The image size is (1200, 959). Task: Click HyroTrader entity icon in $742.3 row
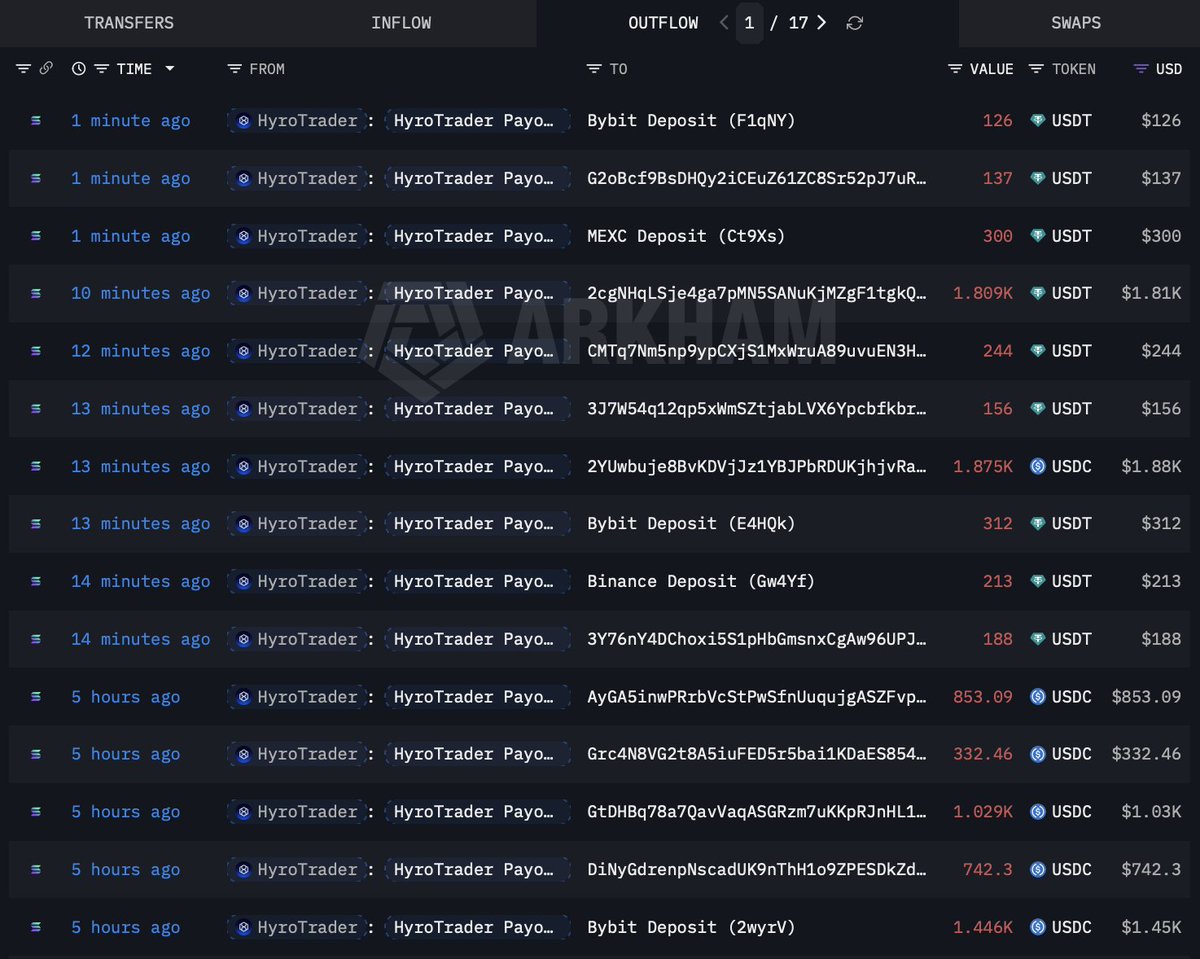click(x=243, y=870)
